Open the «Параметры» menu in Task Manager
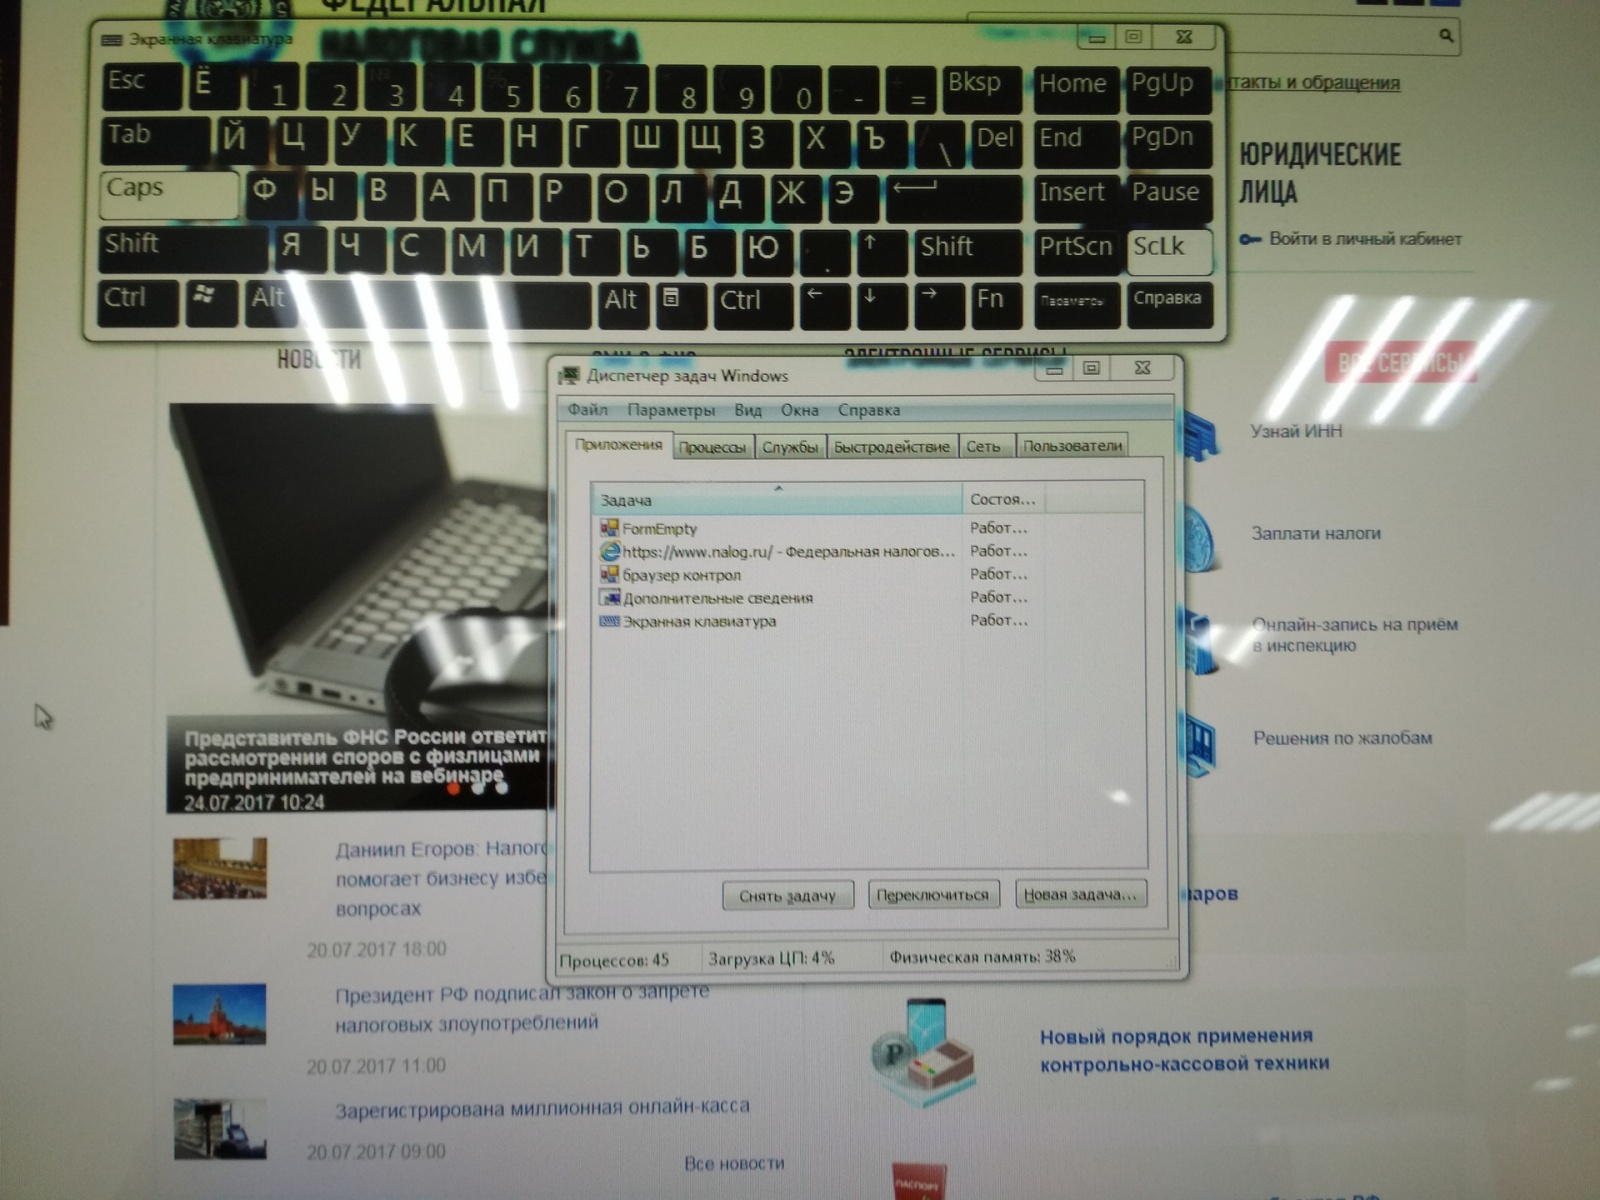The image size is (1600, 1200). (x=671, y=410)
